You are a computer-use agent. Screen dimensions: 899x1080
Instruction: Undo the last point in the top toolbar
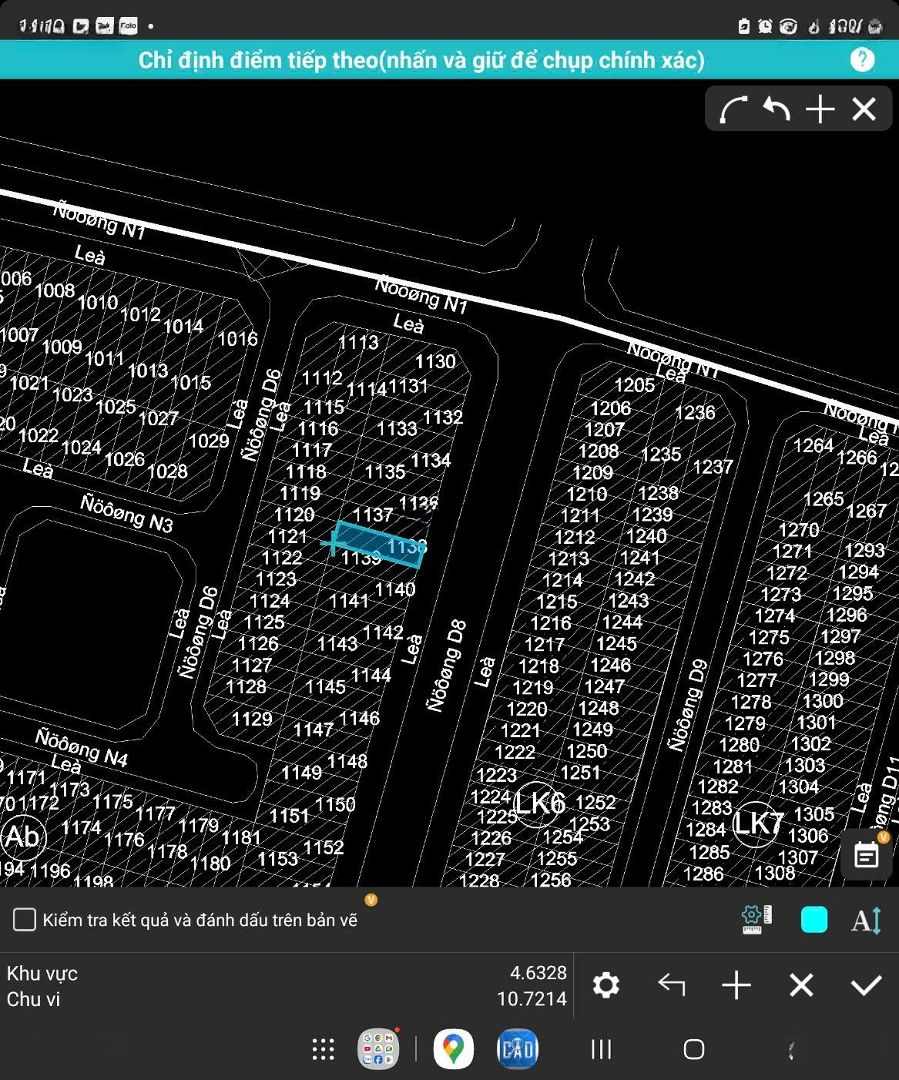[777, 109]
